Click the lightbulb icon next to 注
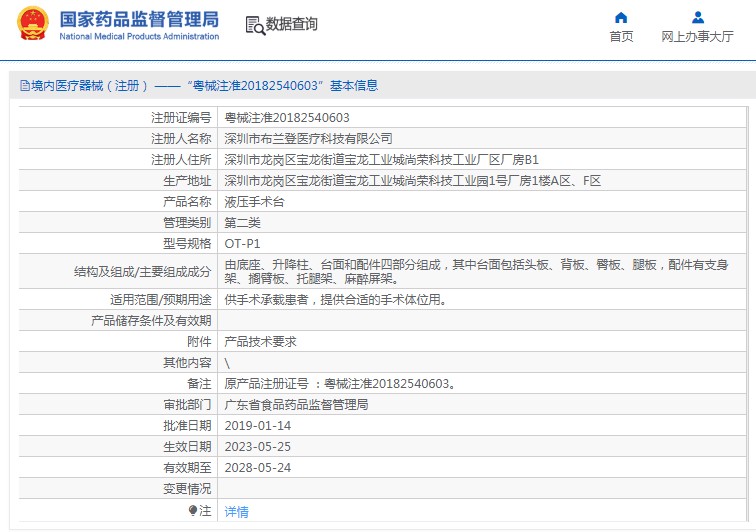This screenshot has width=756, height=532. pyautogui.click(x=193, y=510)
